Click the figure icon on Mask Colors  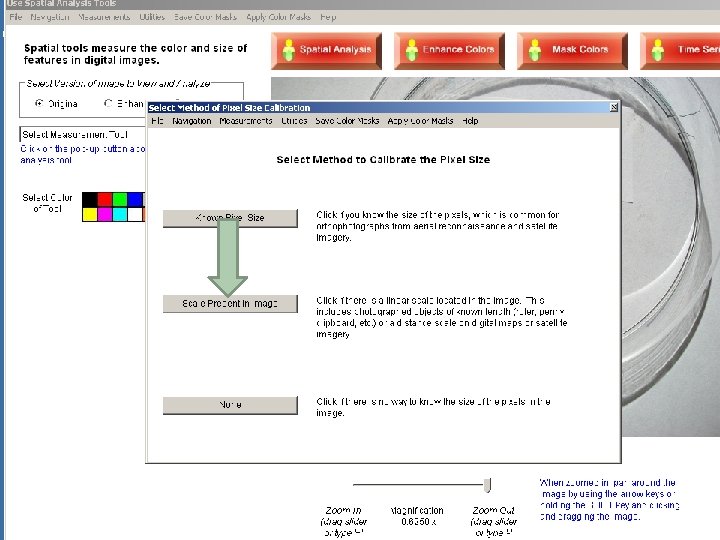534,50
